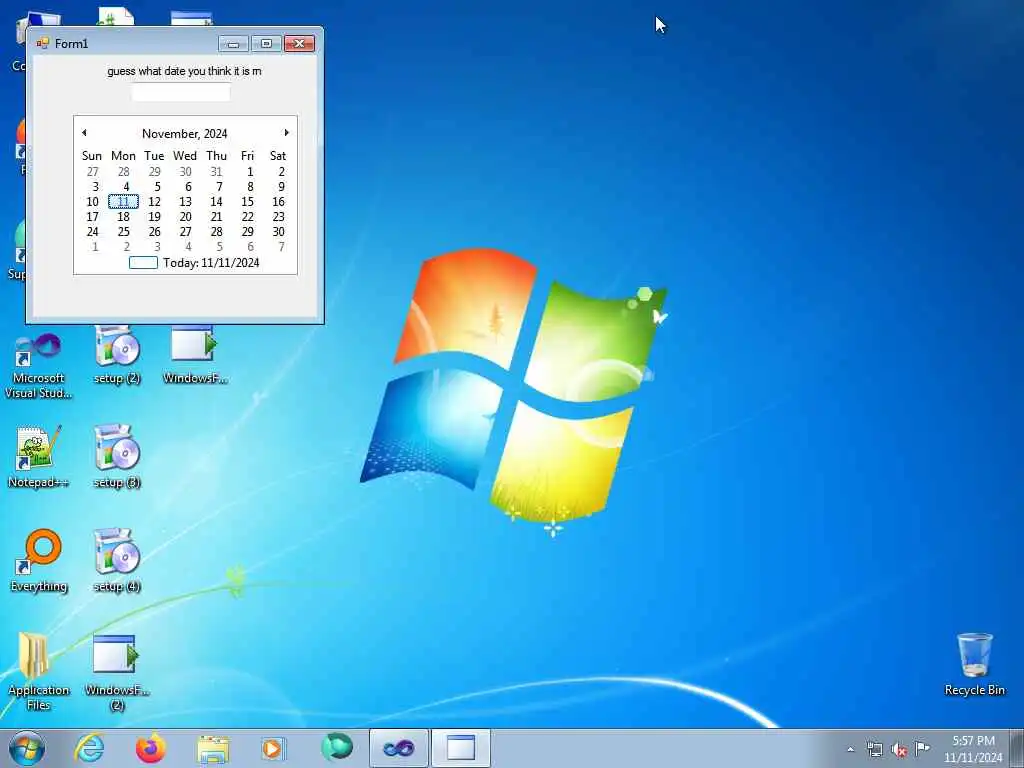The width and height of the screenshot is (1024, 768).
Task: Select the setup (4) installer icon
Action: (x=117, y=560)
